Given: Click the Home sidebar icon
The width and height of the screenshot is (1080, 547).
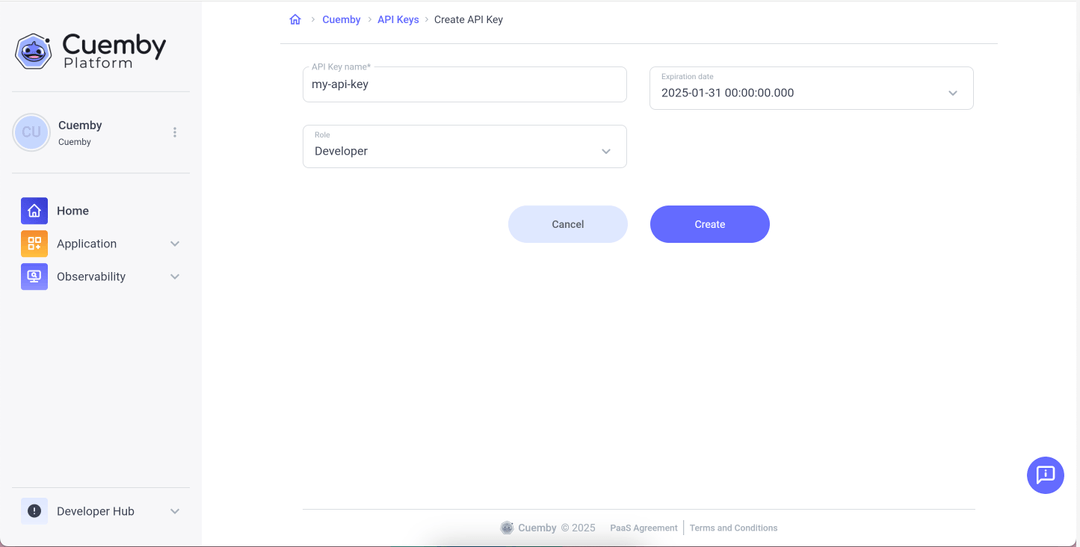Looking at the screenshot, I should pos(34,211).
